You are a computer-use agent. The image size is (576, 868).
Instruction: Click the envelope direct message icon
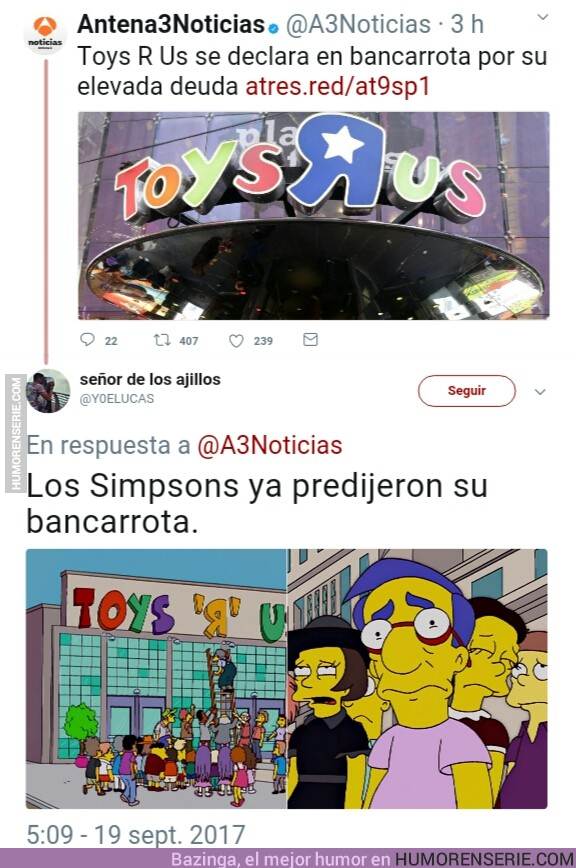310,339
